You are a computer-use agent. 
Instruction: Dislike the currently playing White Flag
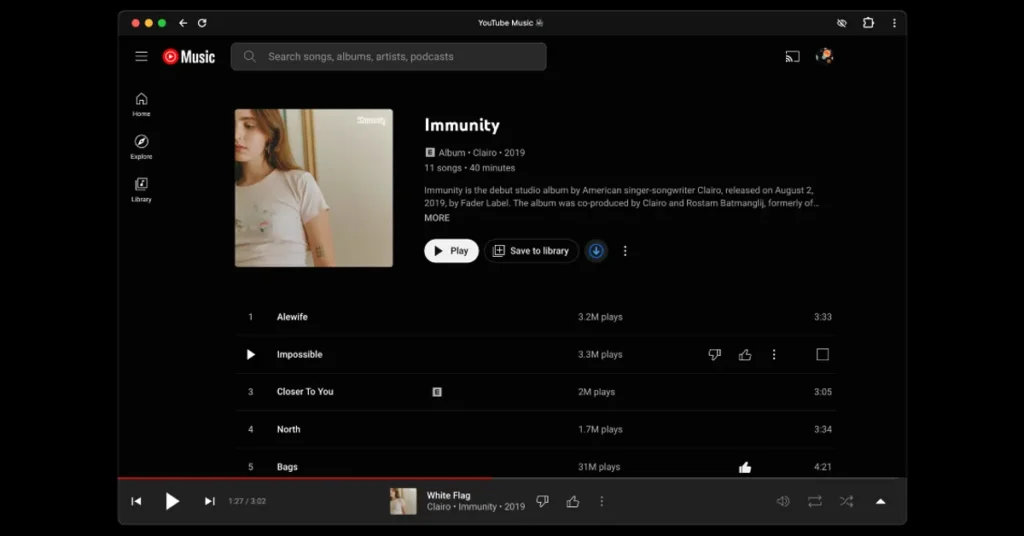(543, 501)
